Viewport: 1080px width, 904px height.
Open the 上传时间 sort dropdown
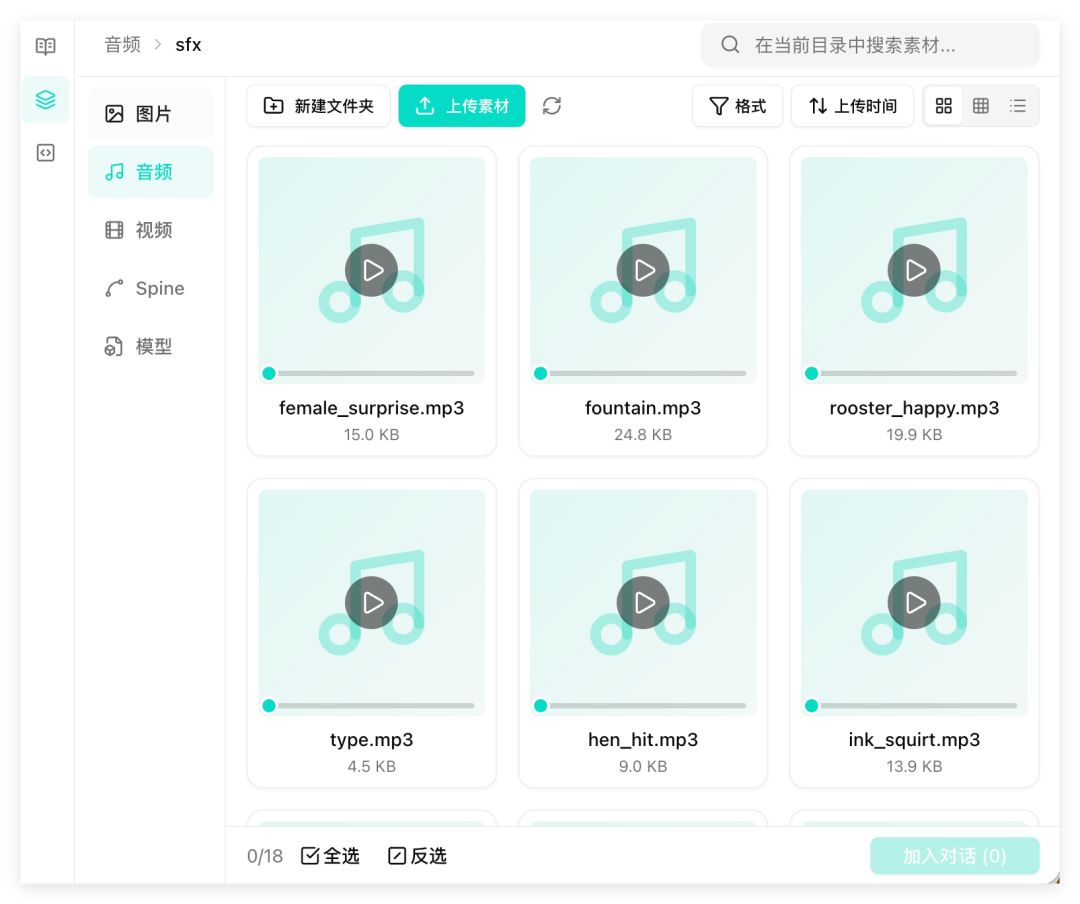pos(852,105)
